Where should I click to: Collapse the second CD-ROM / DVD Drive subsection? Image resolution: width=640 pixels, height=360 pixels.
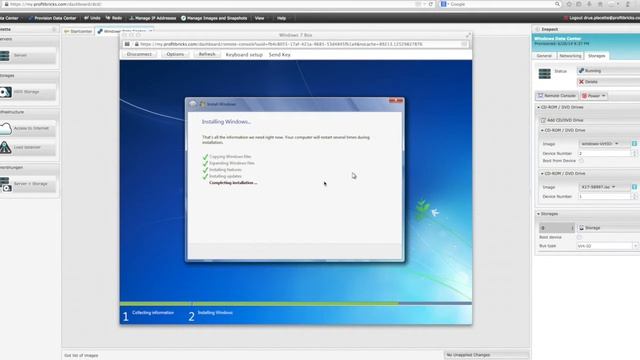click(x=542, y=173)
